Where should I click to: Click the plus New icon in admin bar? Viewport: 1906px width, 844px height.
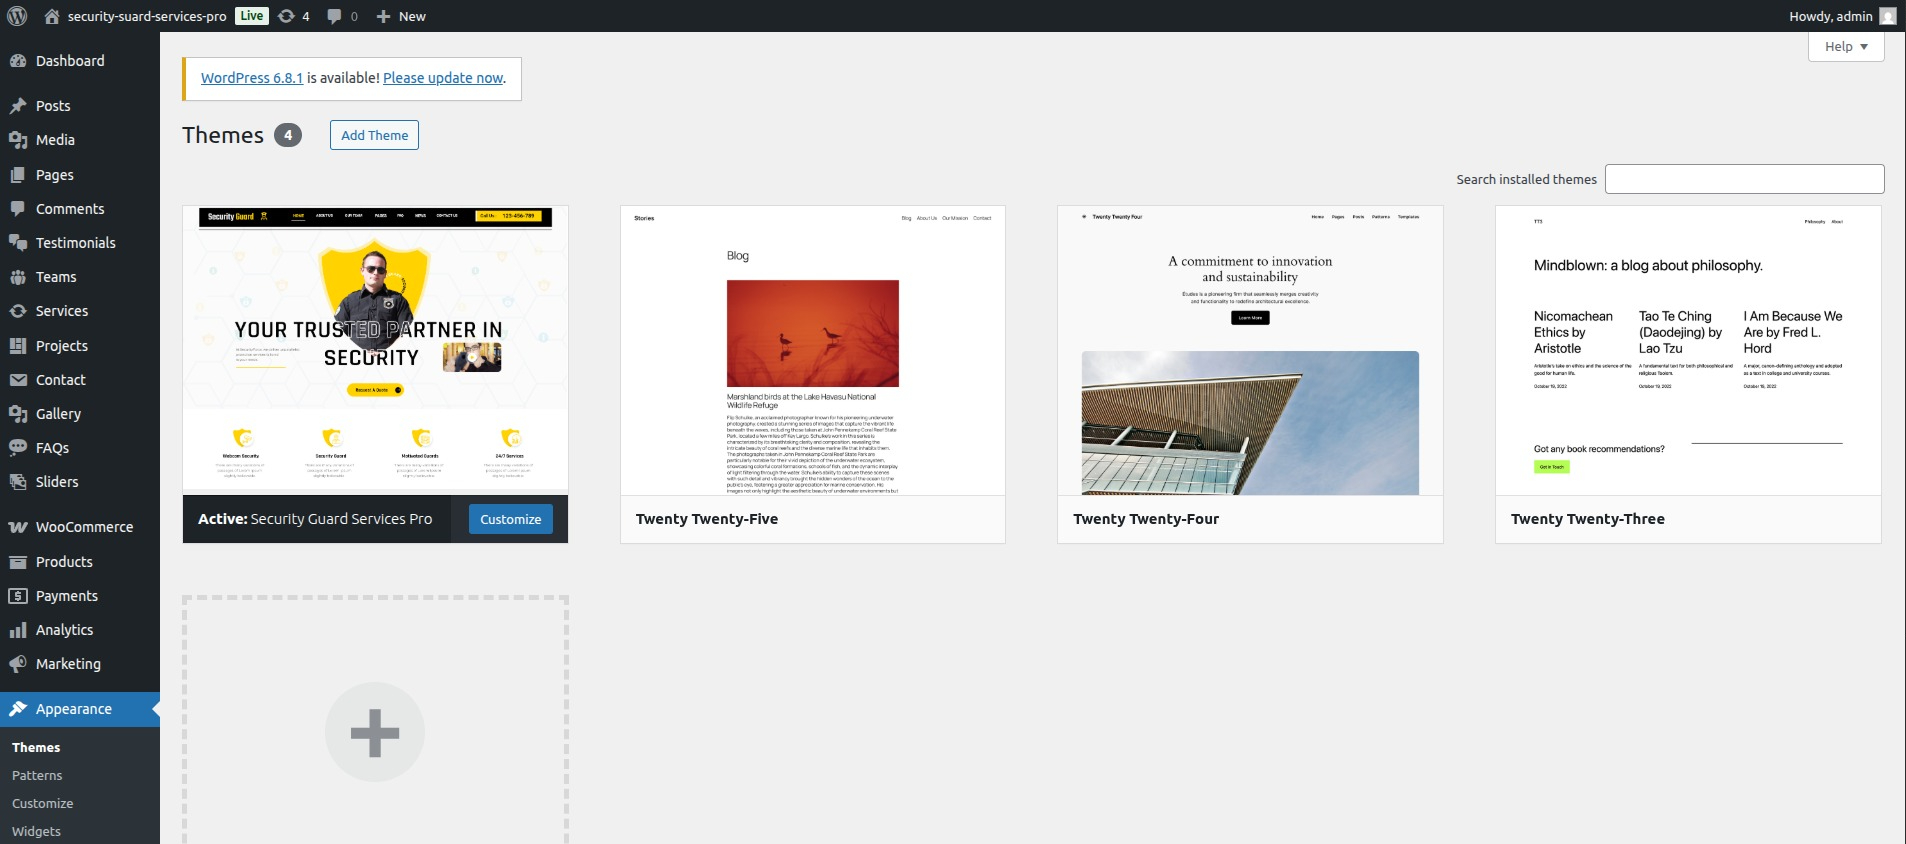click(x=383, y=16)
